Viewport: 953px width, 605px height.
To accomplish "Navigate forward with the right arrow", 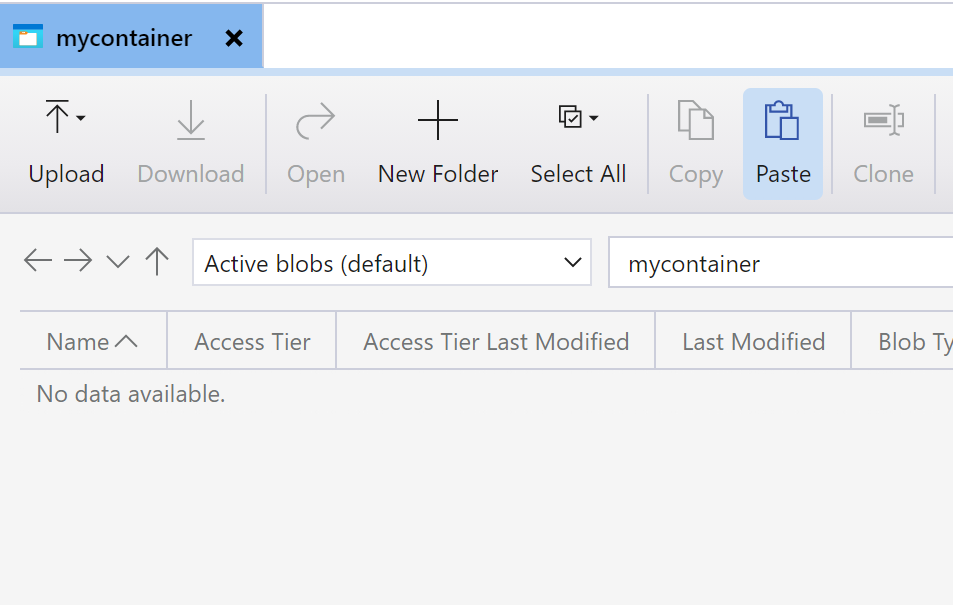I will (78, 262).
